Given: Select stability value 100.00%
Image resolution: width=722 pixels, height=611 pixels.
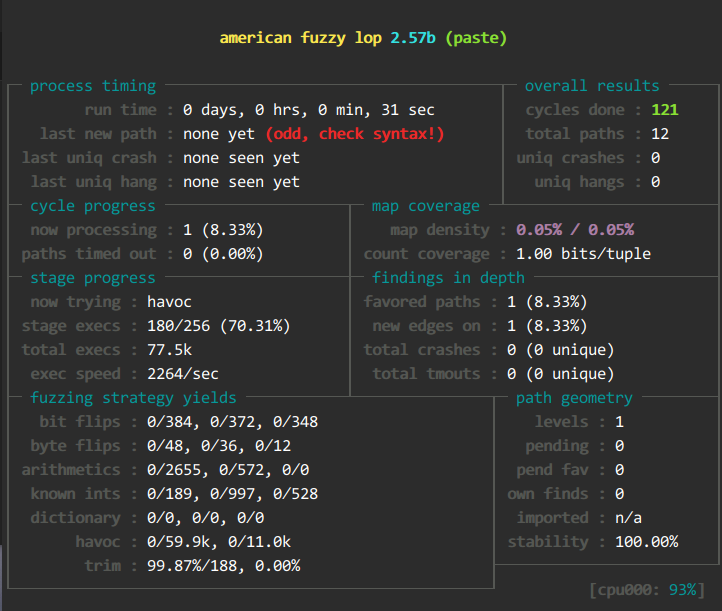Looking at the screenshot, I should (x=647, y=541).
